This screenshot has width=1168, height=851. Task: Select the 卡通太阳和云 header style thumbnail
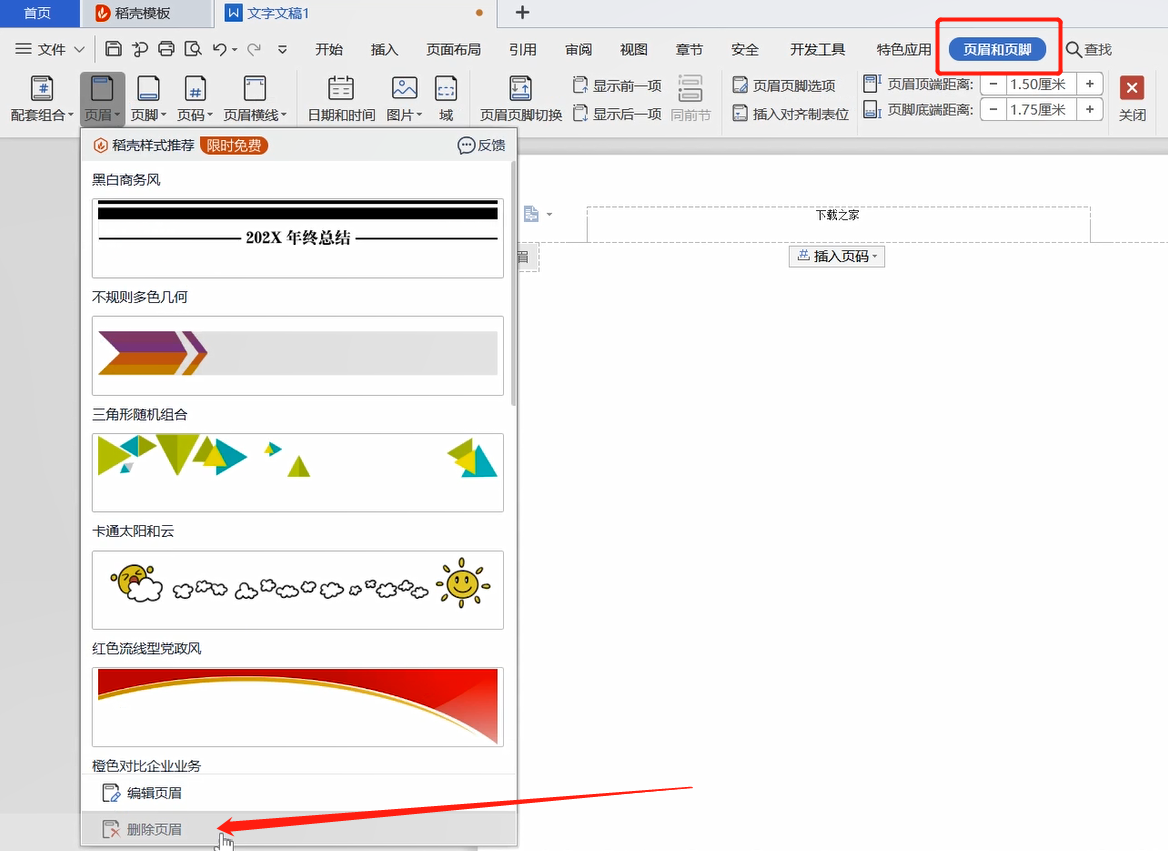coord(298,589)
